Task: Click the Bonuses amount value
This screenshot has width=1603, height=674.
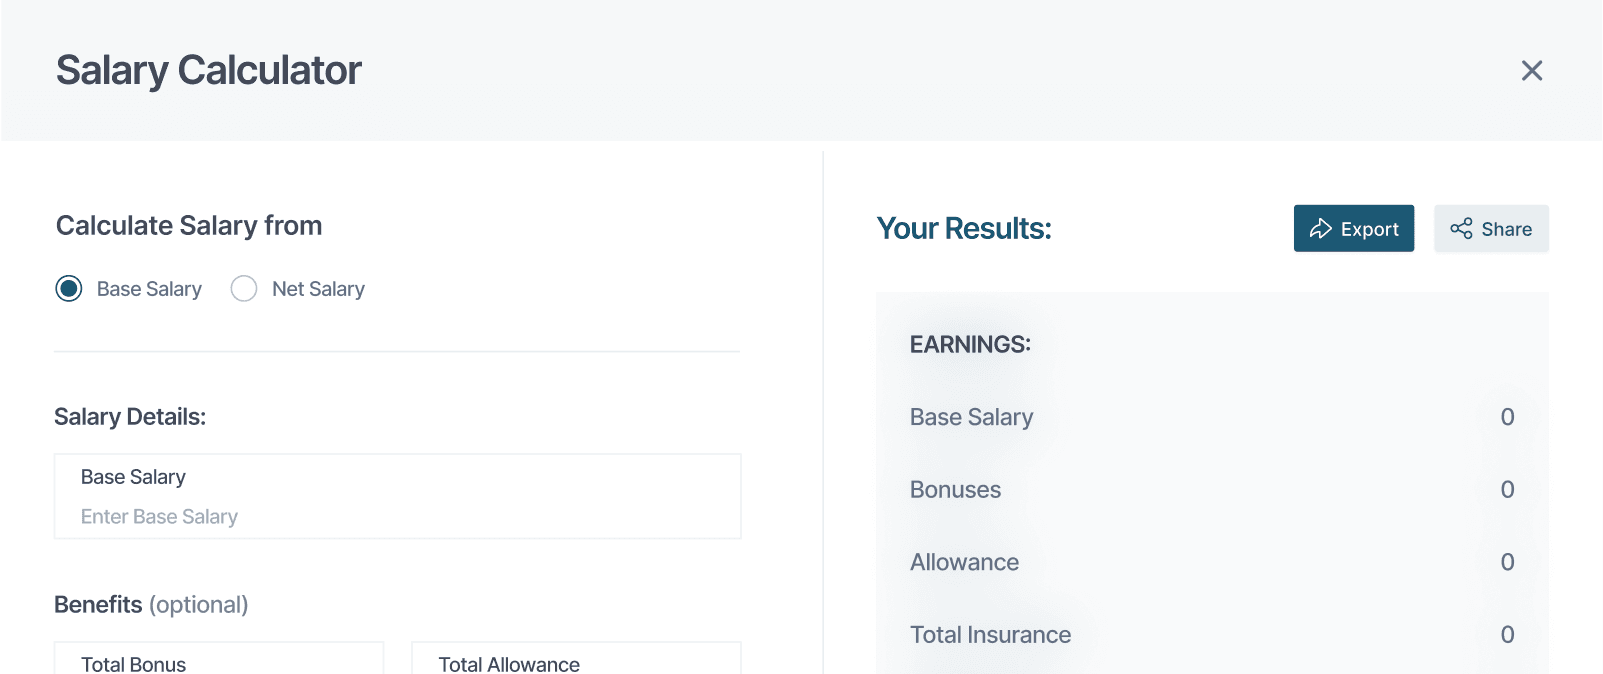Action: (x=1507, y=490)
